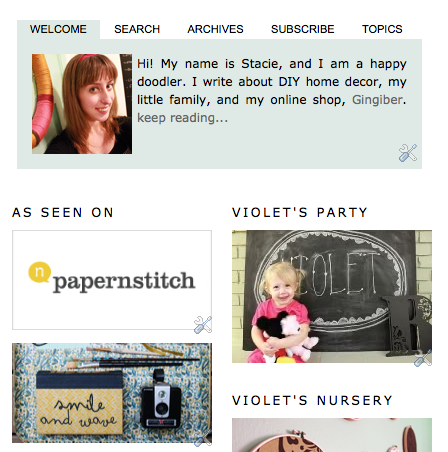The image size is (448, 452).
Task: Select the ARCHIVES tab
Action: (x=215, y=29)
